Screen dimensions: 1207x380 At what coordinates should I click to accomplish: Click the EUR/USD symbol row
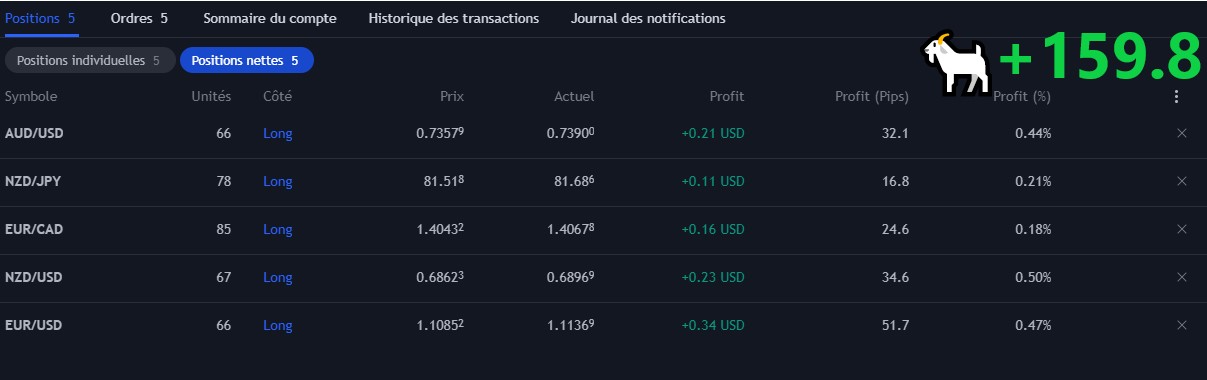[603, 325]
